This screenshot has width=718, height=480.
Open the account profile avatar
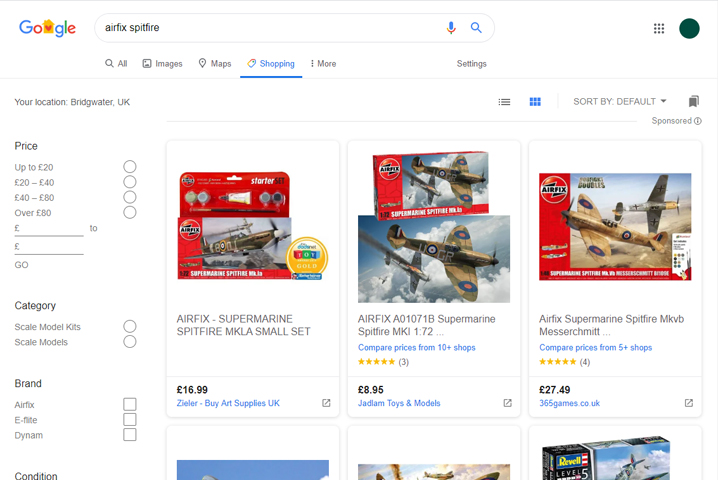click(689, 28)
